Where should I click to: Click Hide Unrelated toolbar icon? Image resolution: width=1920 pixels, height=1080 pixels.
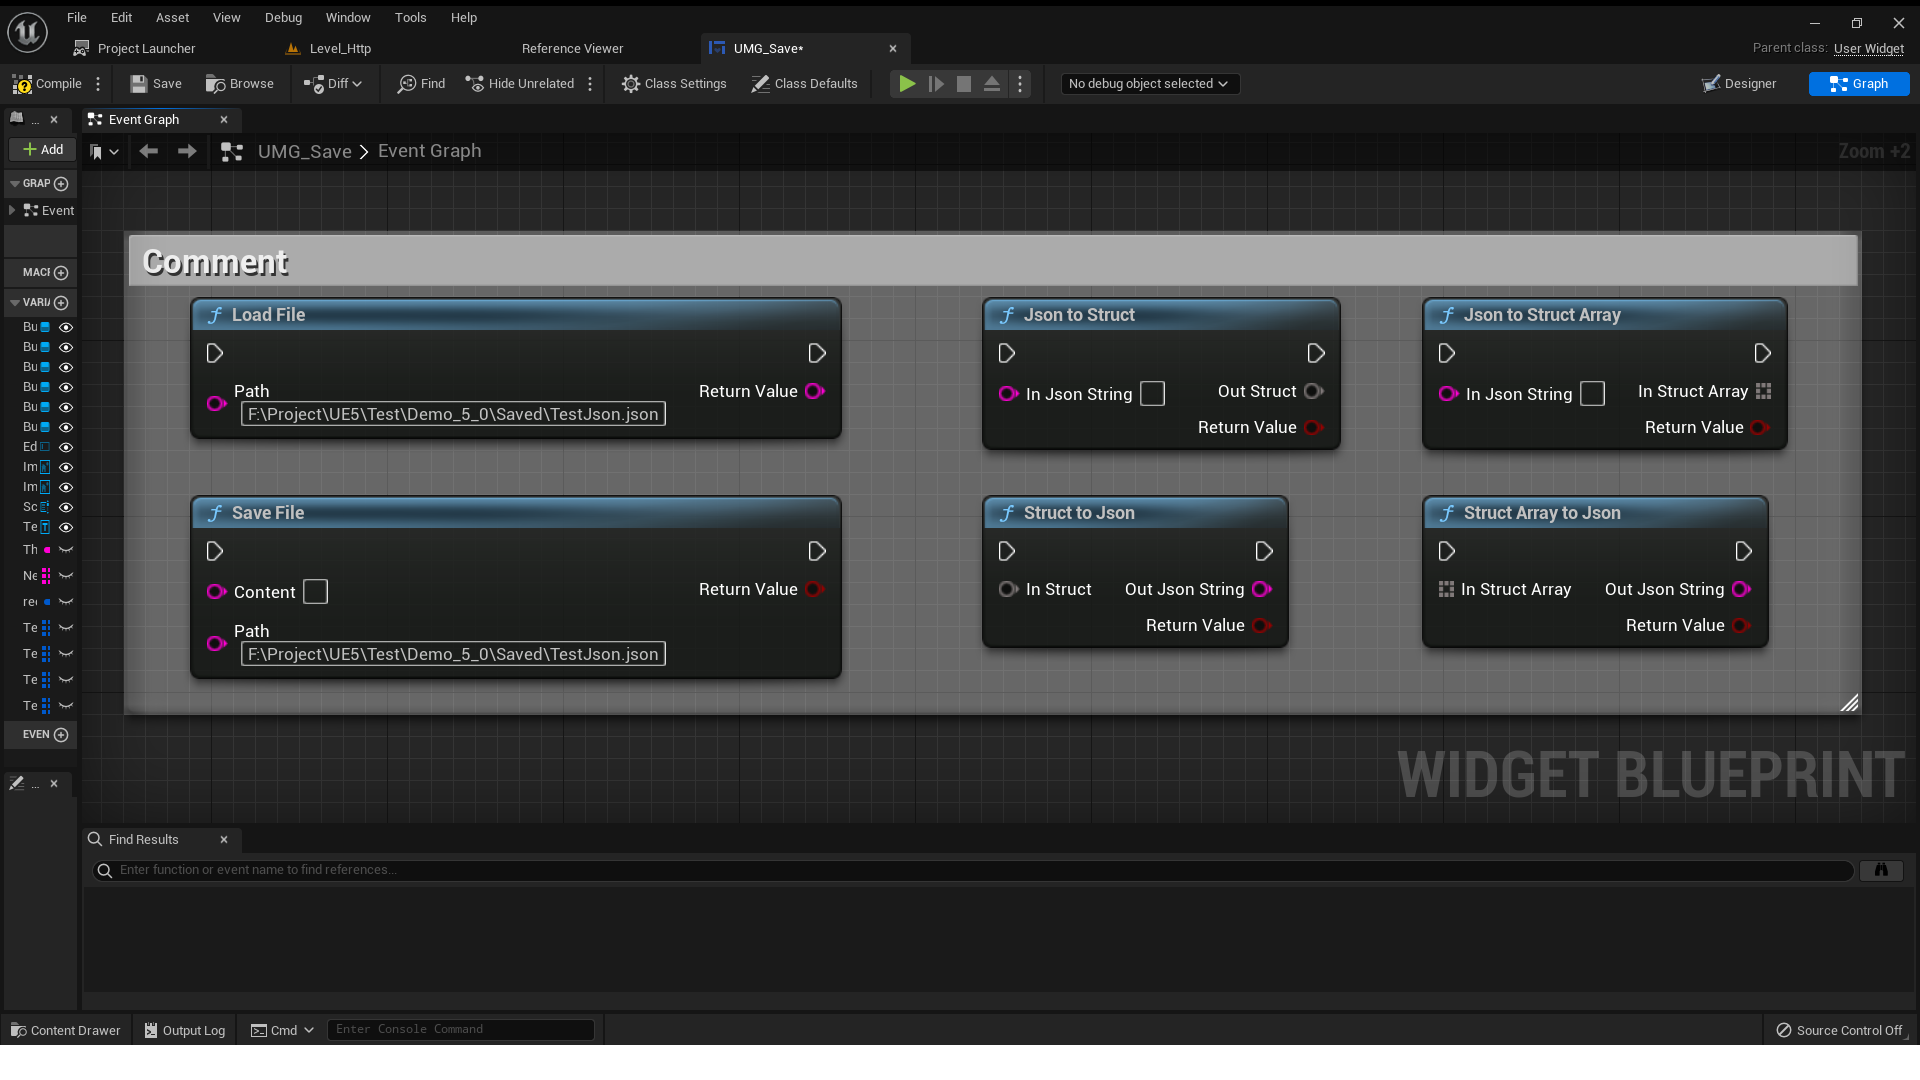(474, 84)
